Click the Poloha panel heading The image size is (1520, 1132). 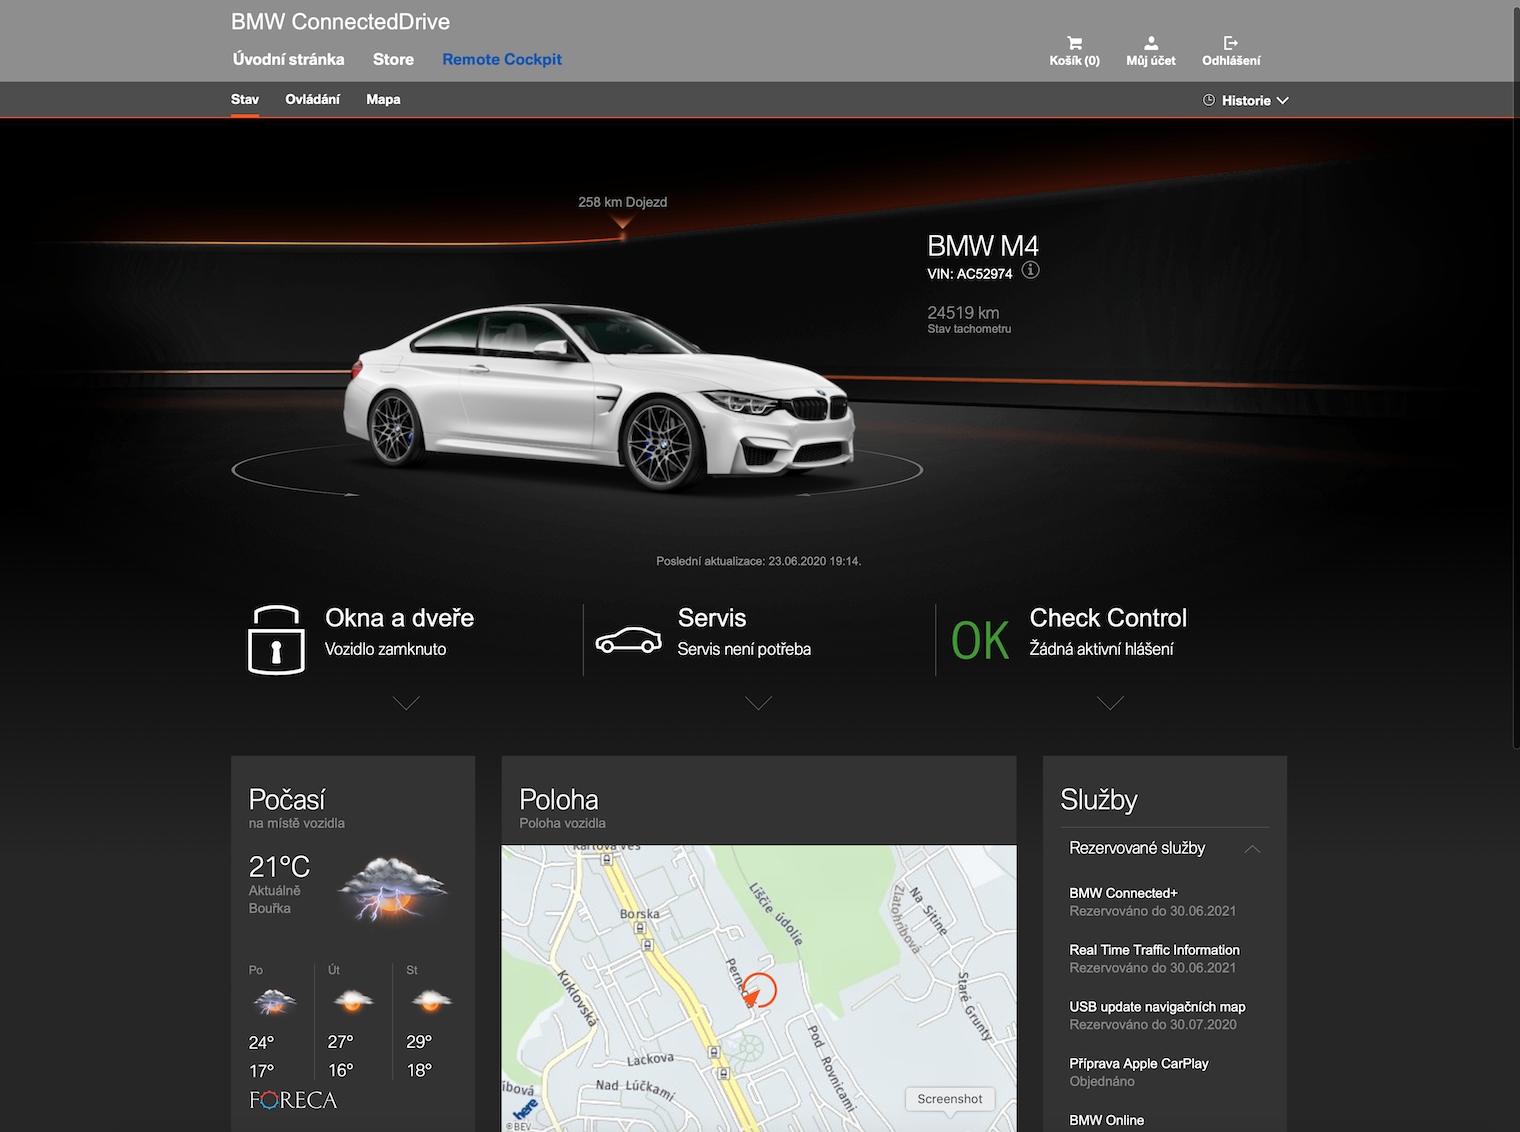[558, 799]
